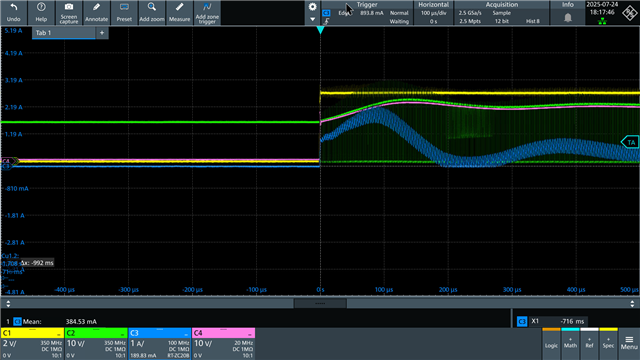Viewport: 640px width, 360px height.
Task: Open C1 vertical scale 2 V/
Action: point(9,344)
